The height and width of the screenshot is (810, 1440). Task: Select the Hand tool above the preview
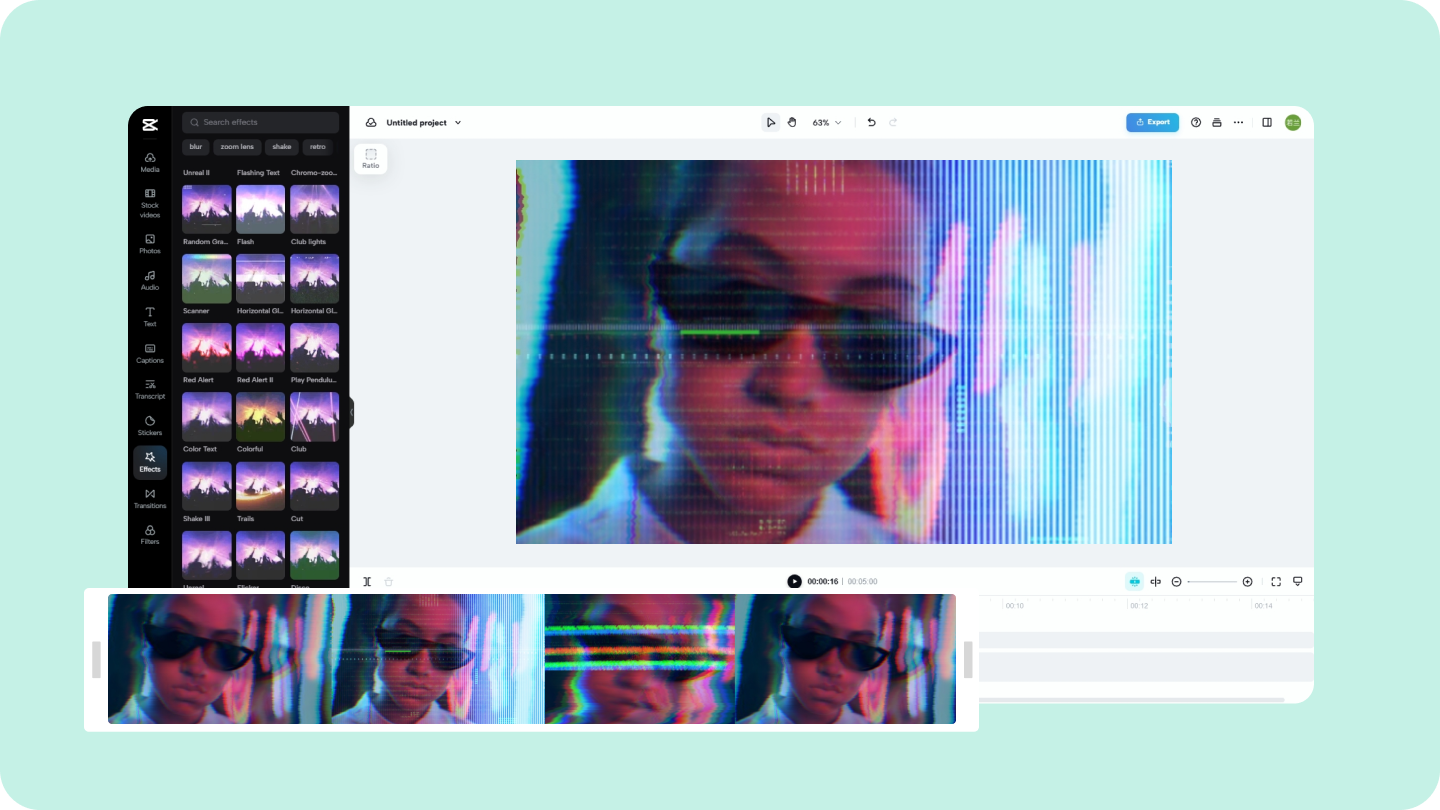[x=791, y=122]
